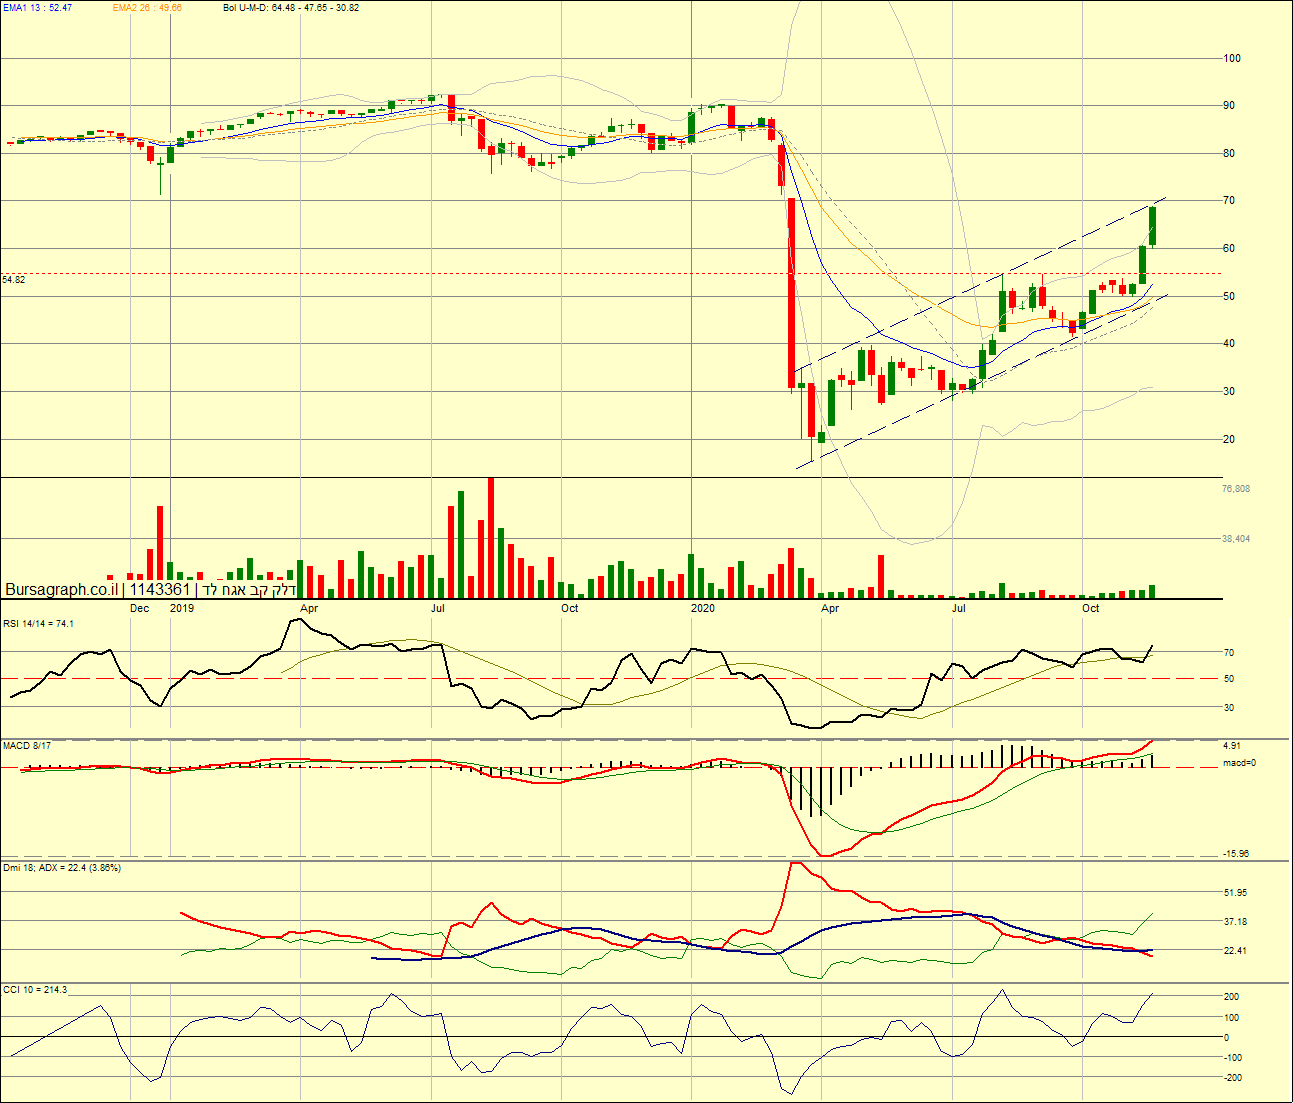Screen dimensions: 1293x1103
Task: Click the 22.41 value on the DMI axis
Action: pos(1235,951)
